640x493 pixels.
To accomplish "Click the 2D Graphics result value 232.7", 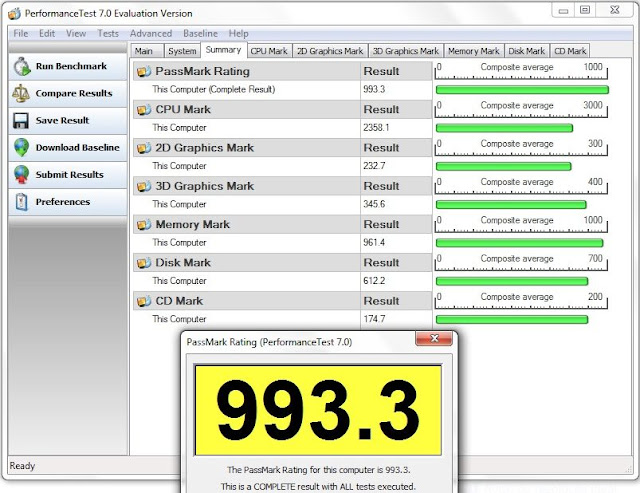I will coord(374,166).
